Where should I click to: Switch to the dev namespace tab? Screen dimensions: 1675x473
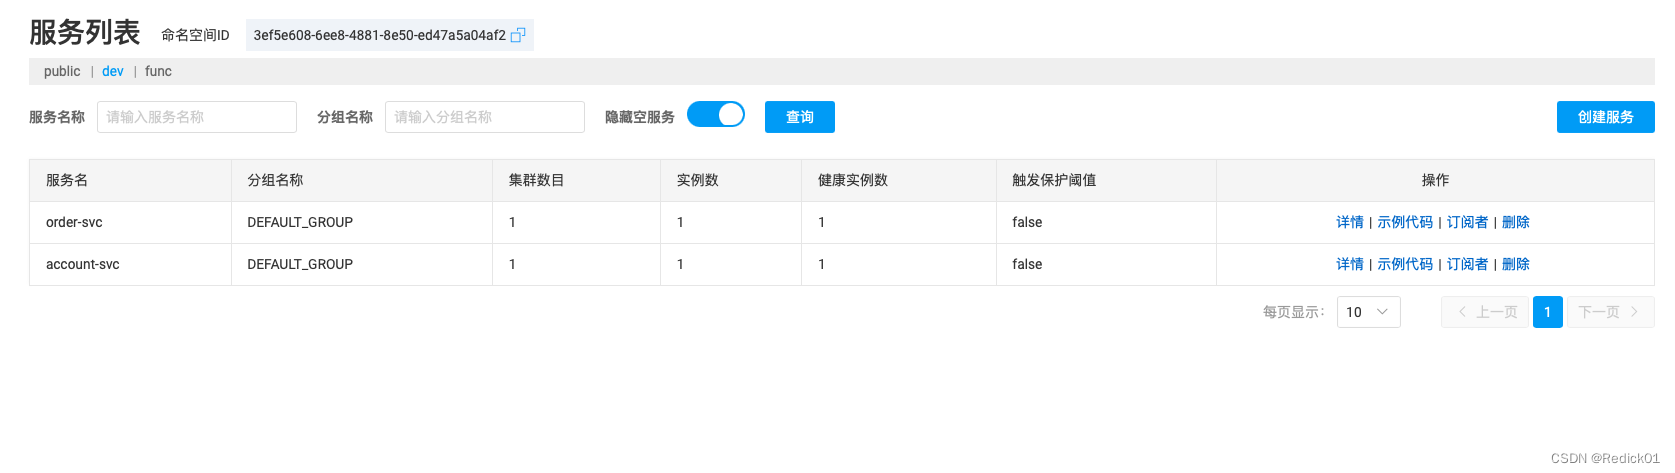point(113,71)
